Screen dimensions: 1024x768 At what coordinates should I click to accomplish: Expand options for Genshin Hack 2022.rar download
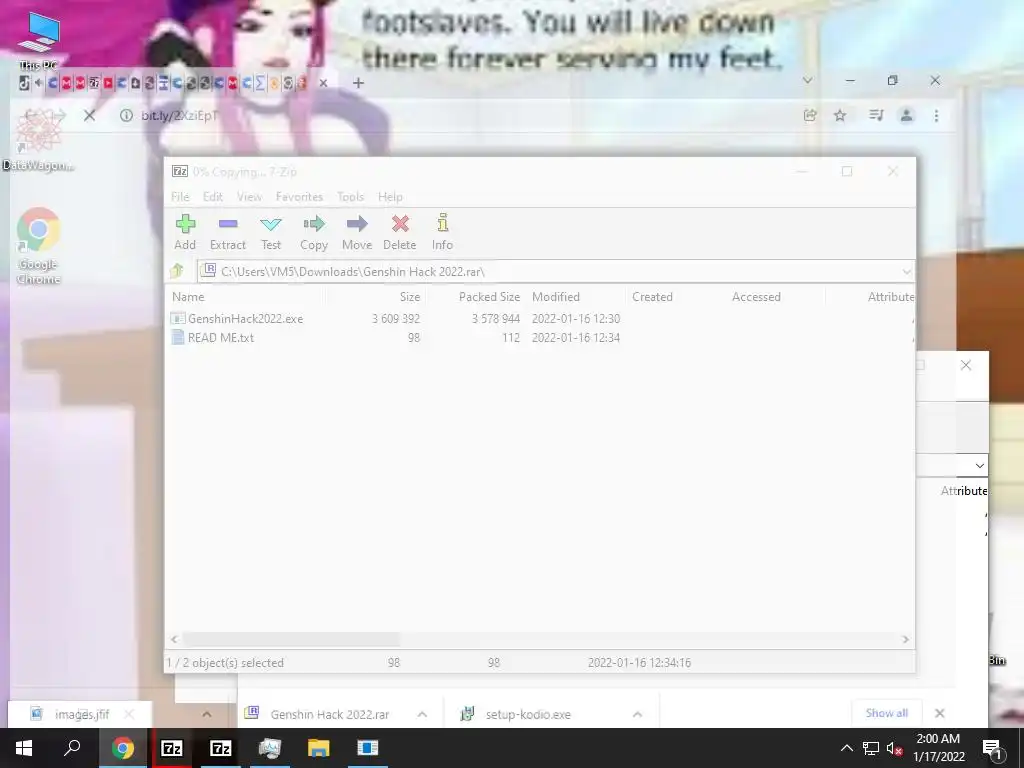(x=422, y=714)
